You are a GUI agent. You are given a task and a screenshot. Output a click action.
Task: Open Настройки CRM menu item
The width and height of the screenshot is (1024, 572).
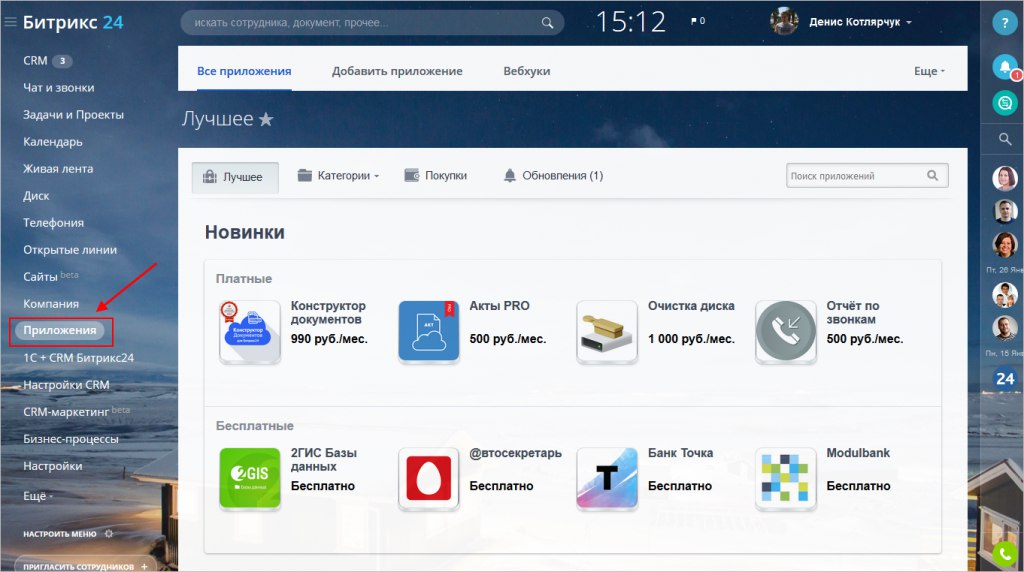tap(66, 385)
